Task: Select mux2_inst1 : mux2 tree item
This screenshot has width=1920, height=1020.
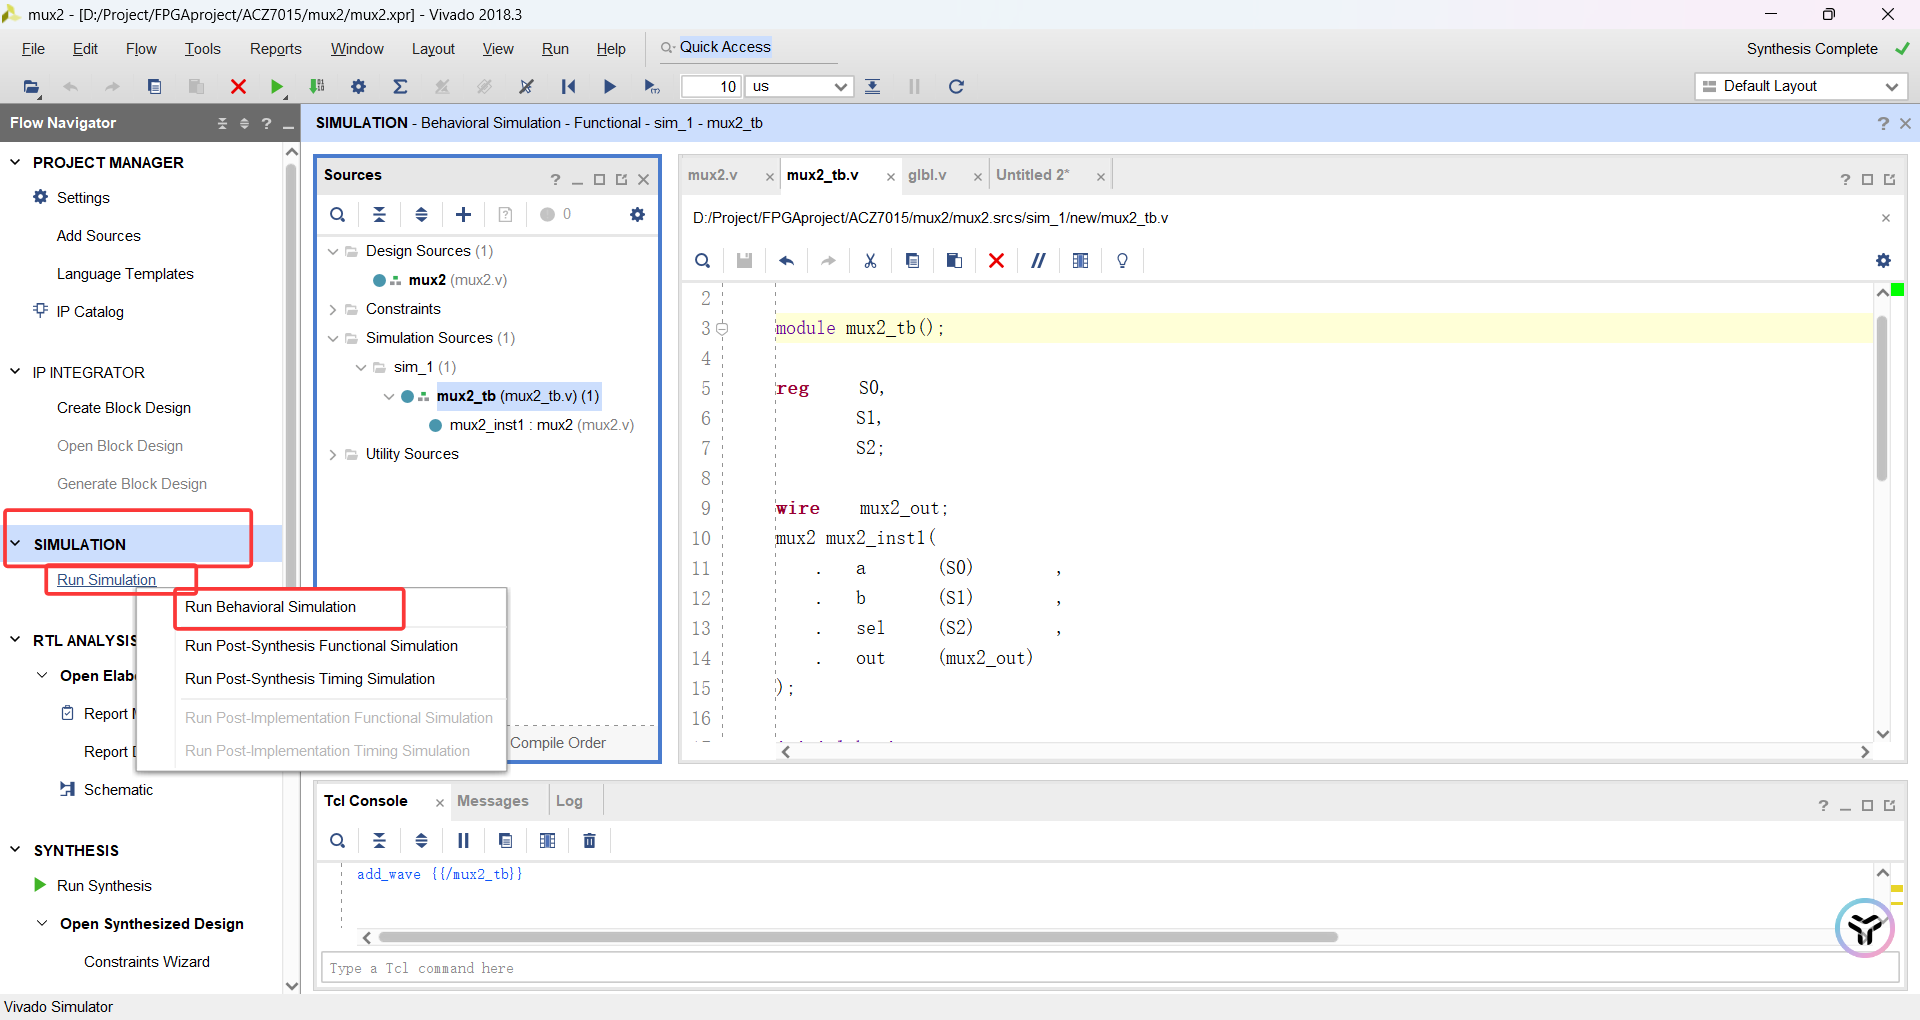Action: point(540,425)
